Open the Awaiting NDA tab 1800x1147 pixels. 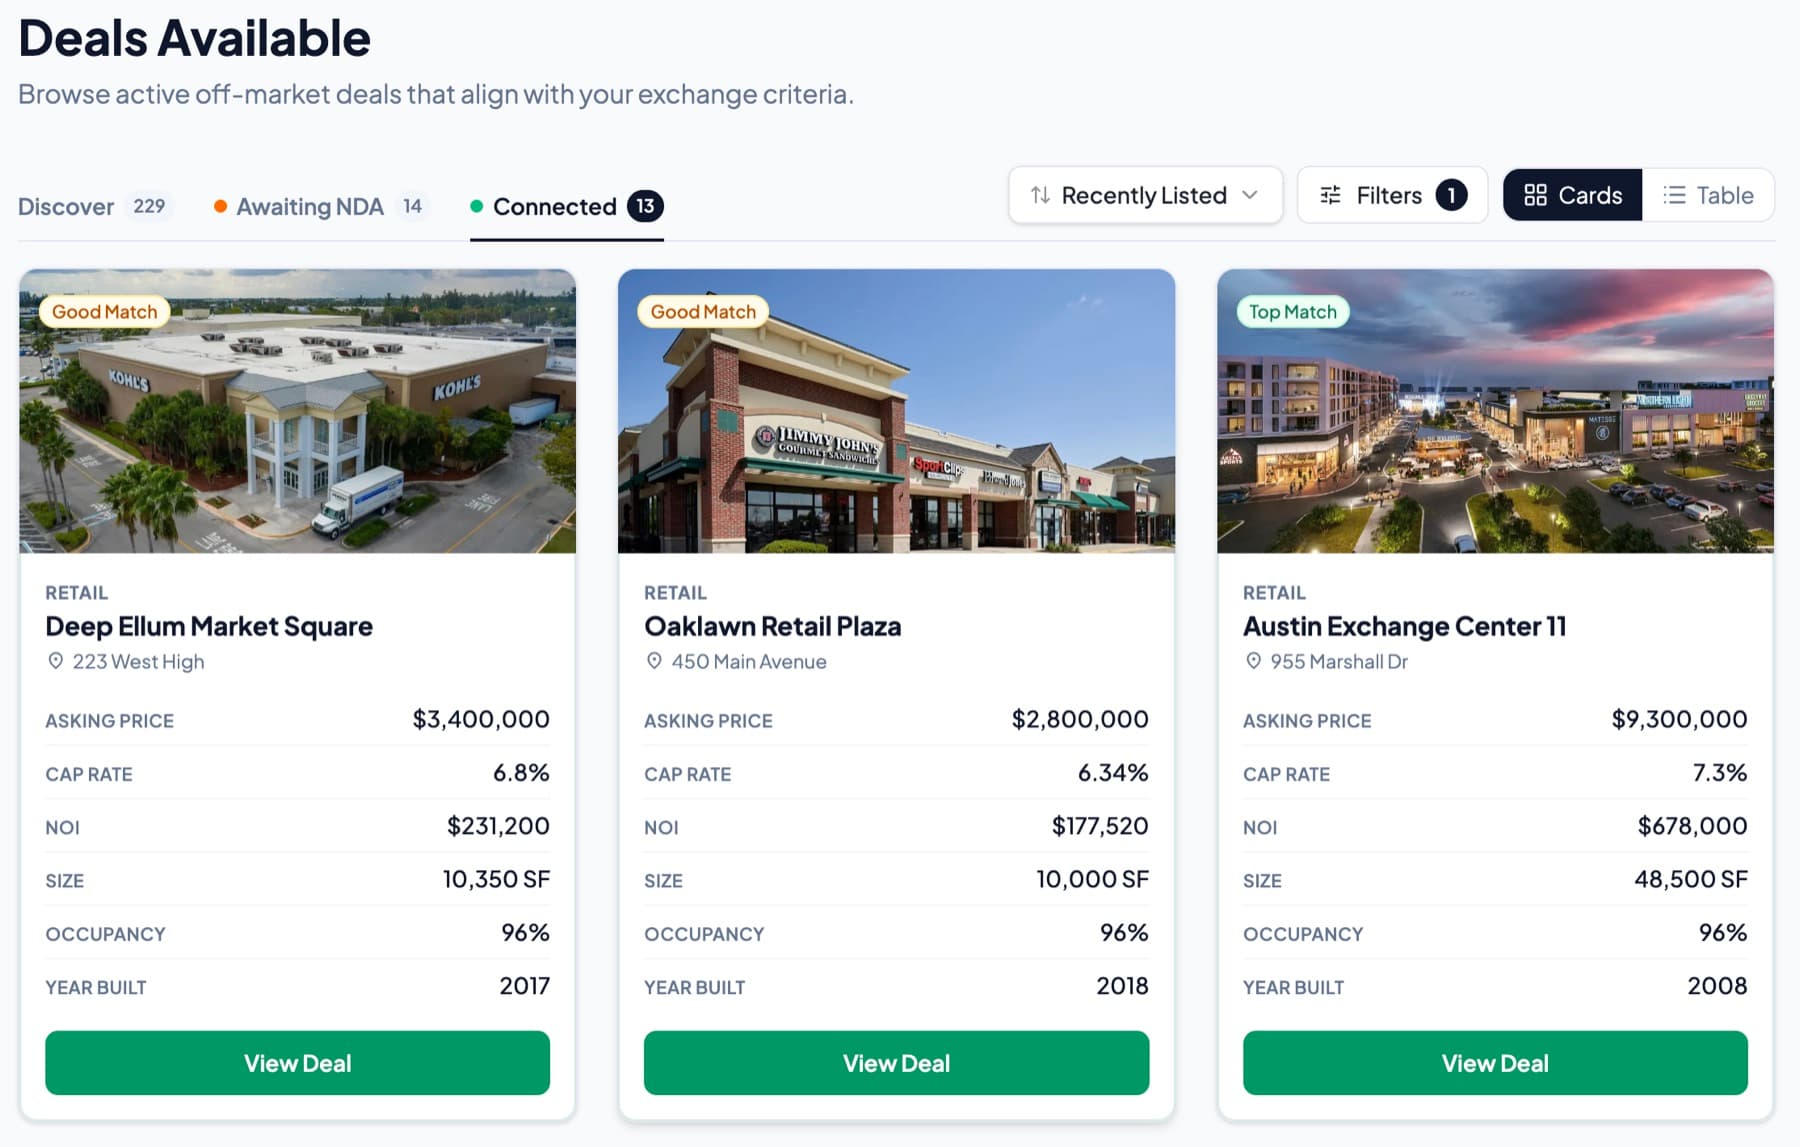tap(310, 206)
